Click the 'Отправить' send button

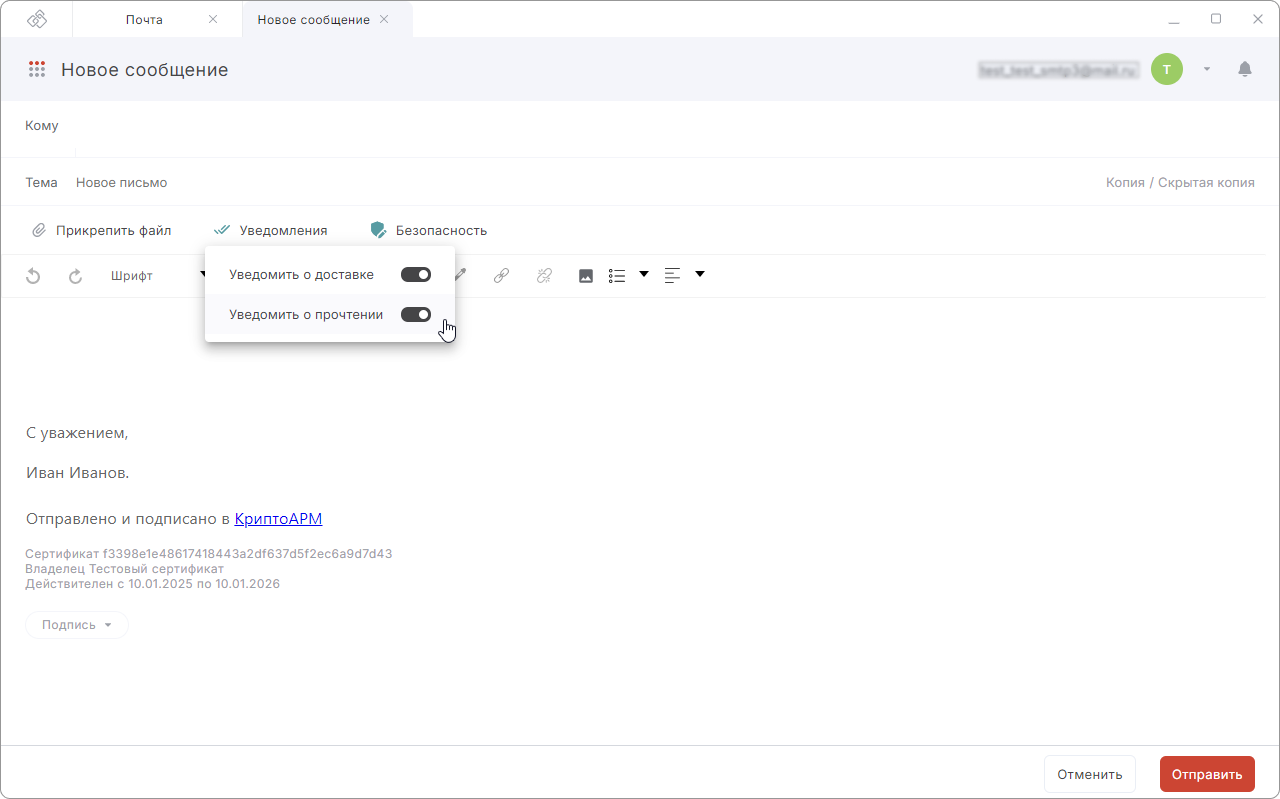[1207, 774]
